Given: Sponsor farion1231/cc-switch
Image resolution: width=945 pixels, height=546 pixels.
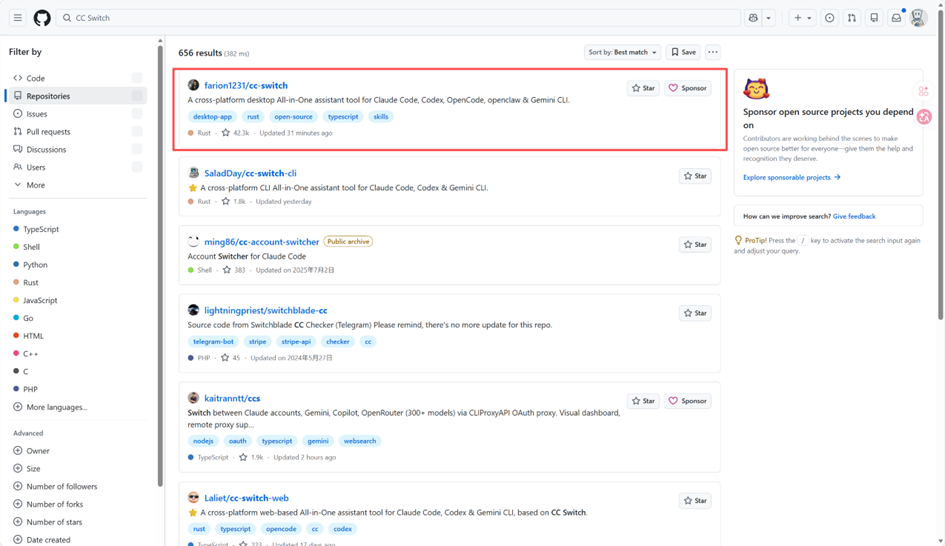Looking at the screenshot, I should click(x=688, y=88).
